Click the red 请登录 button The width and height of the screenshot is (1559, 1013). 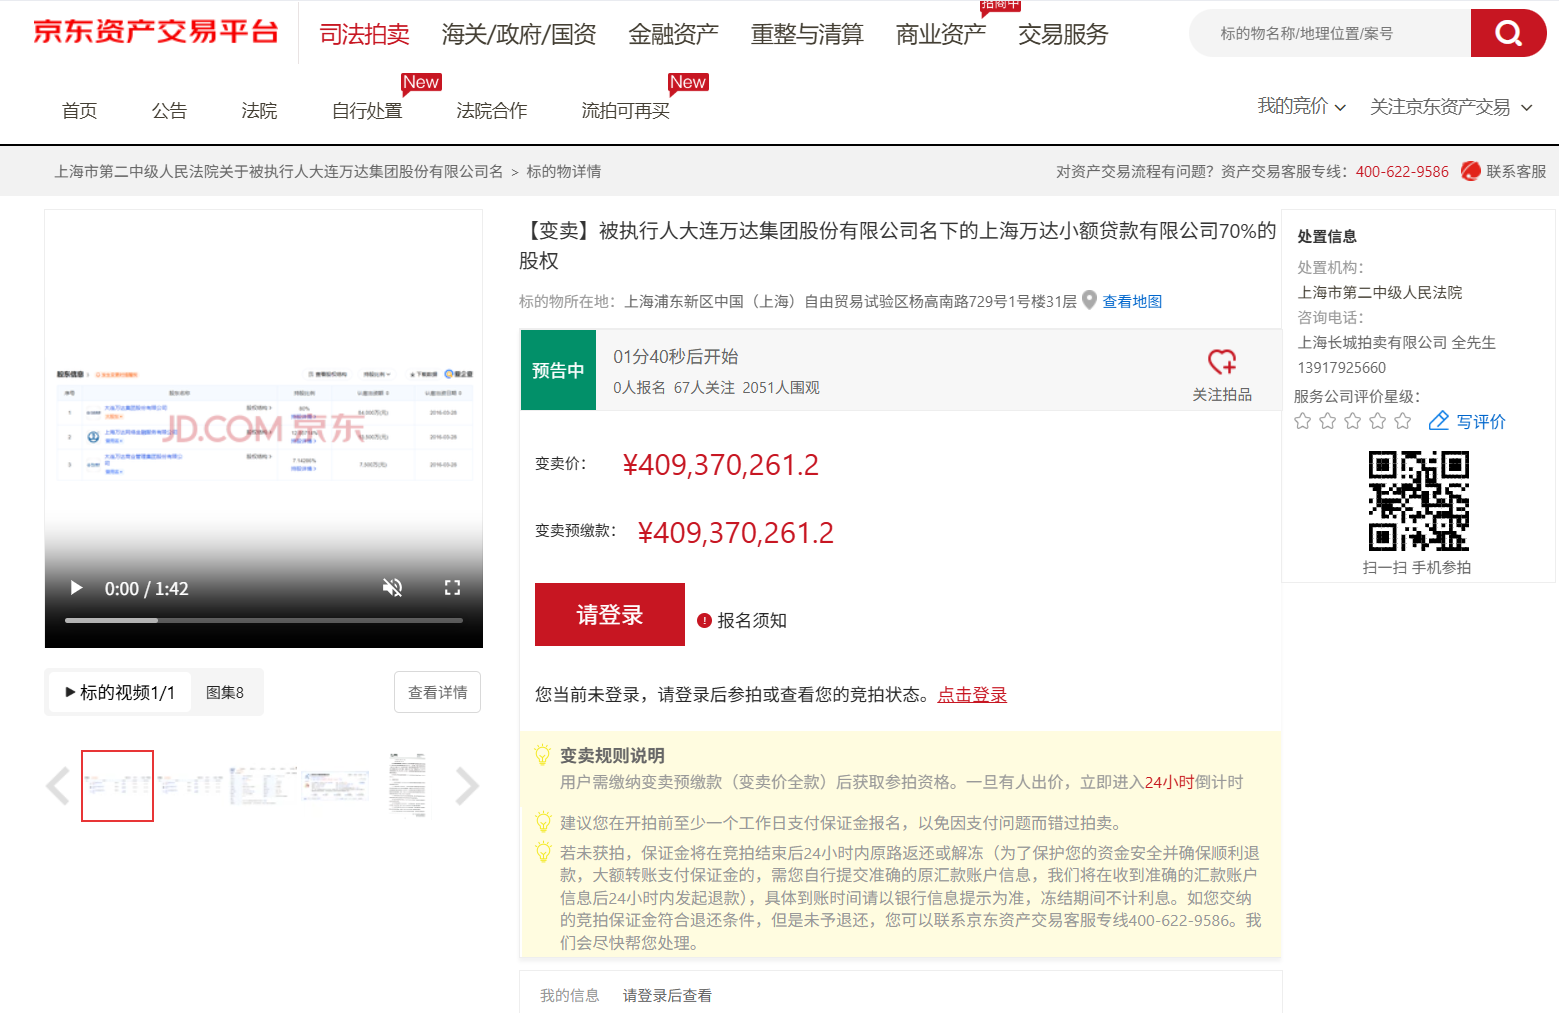[610, 614]
